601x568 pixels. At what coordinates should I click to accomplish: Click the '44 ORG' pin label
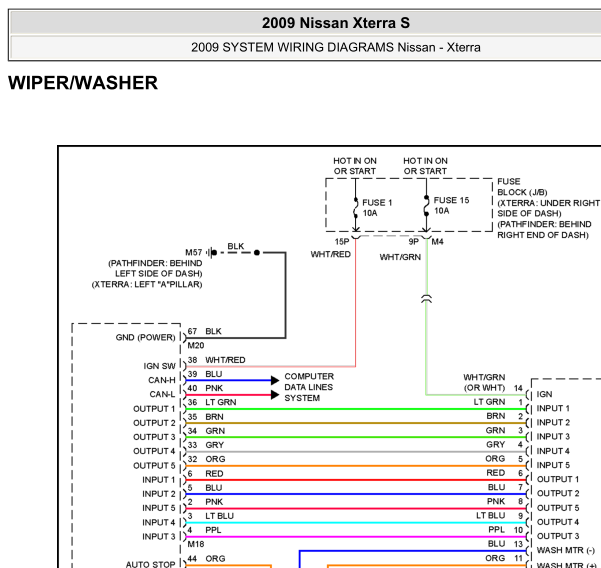point(206,559)
